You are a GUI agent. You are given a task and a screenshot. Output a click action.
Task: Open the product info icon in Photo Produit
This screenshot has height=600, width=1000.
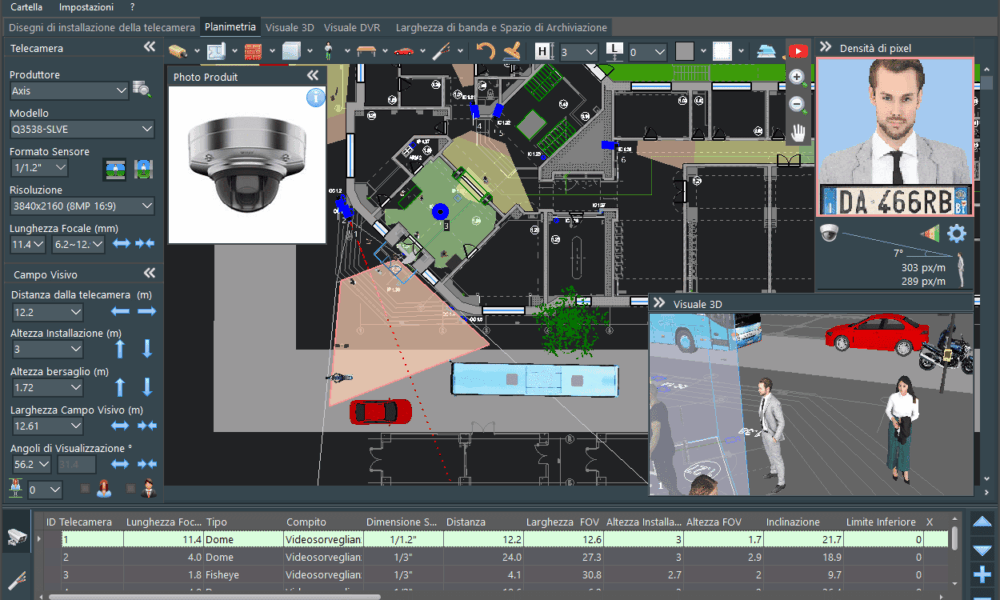tap(316, 98)
